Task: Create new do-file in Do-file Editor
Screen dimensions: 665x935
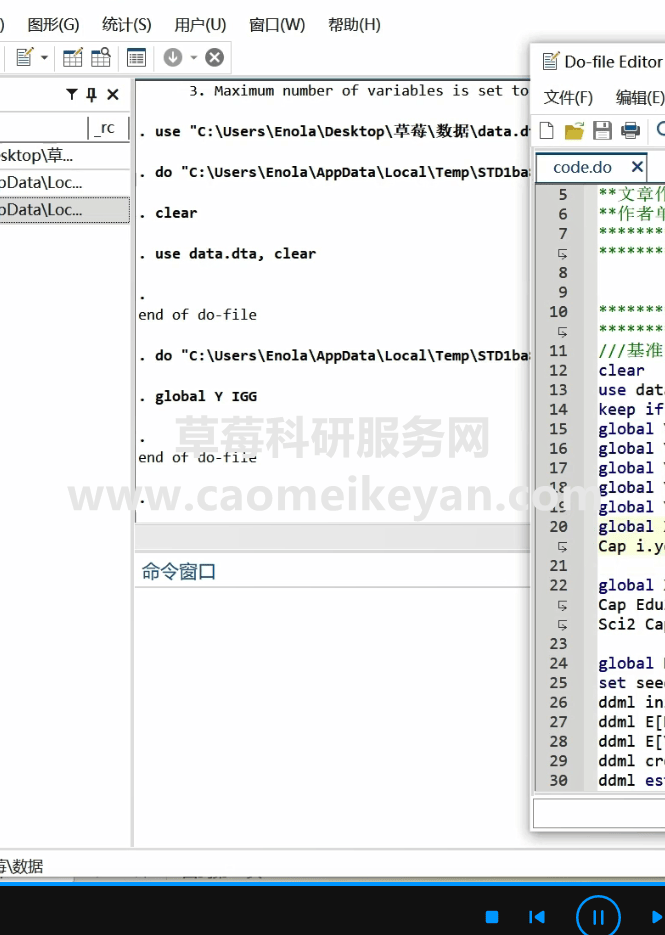Action: 546,130
